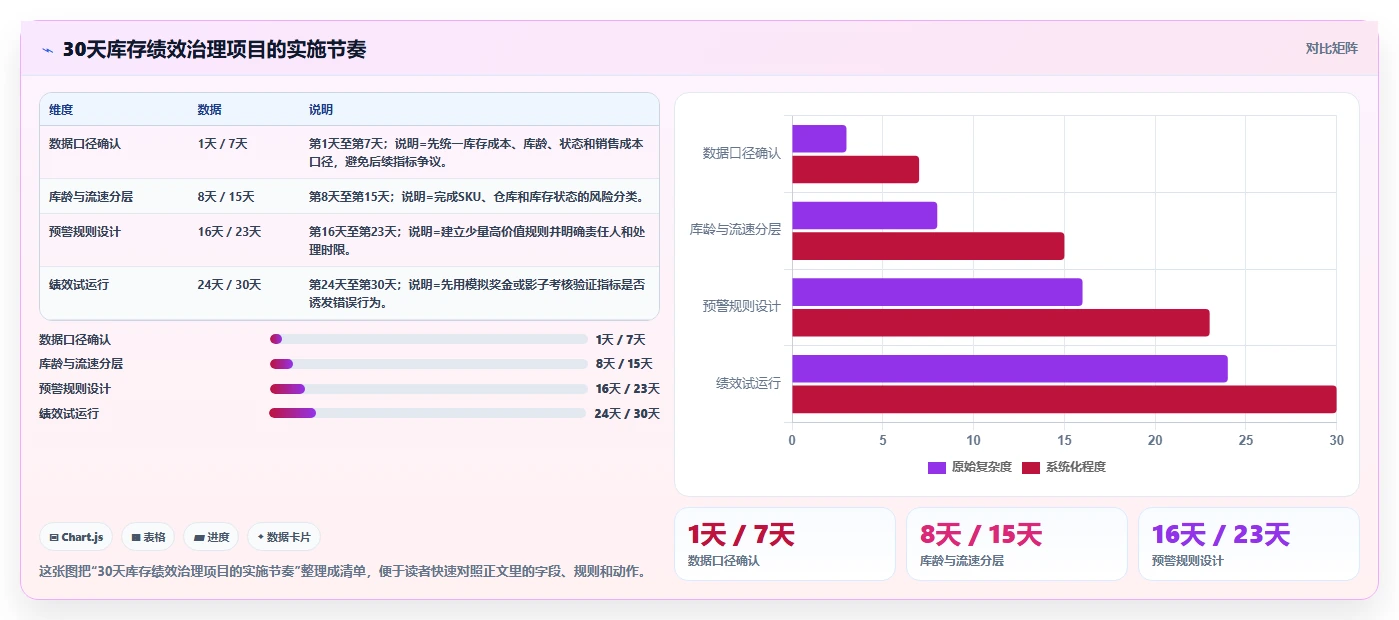1399x620 pixels.
Task: Click table value 24天 / 30天
Action: click(229, 285)
